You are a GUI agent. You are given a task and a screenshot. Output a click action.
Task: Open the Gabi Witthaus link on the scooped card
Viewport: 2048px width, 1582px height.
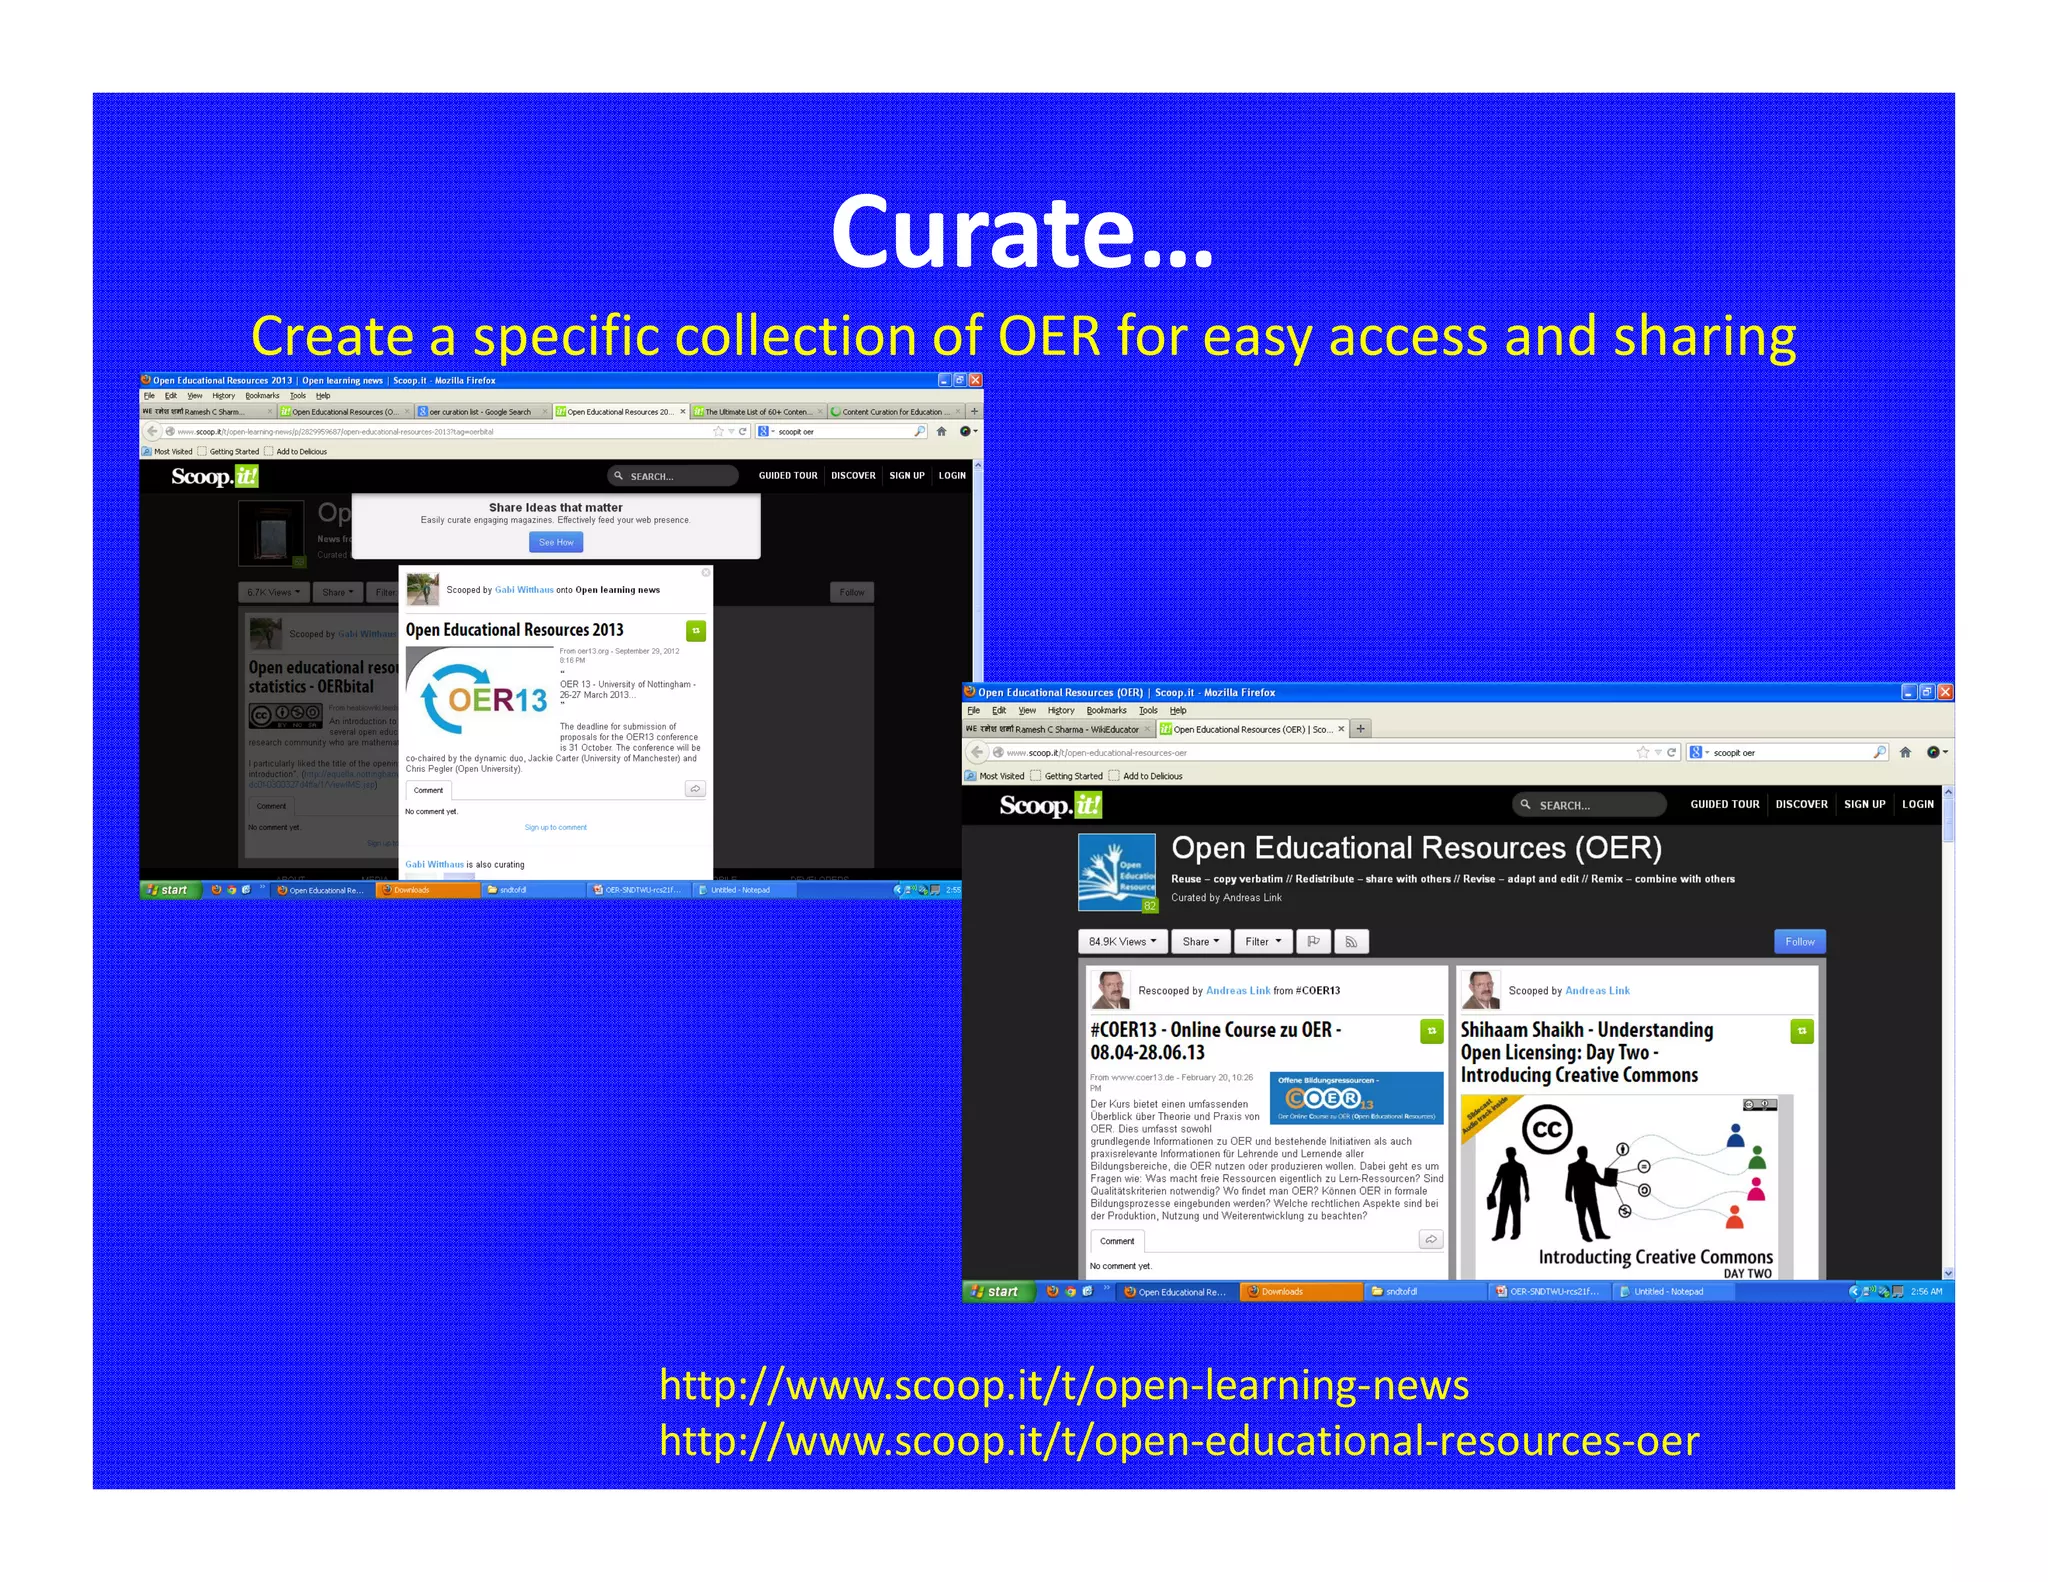(524, 589)
